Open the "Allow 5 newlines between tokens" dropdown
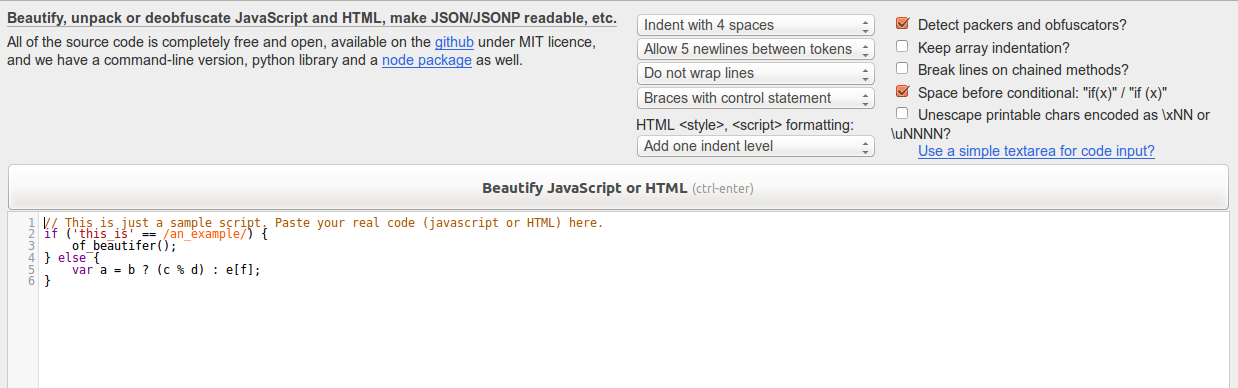Viewport: 1238px width, 388px height. pos(755,49)
